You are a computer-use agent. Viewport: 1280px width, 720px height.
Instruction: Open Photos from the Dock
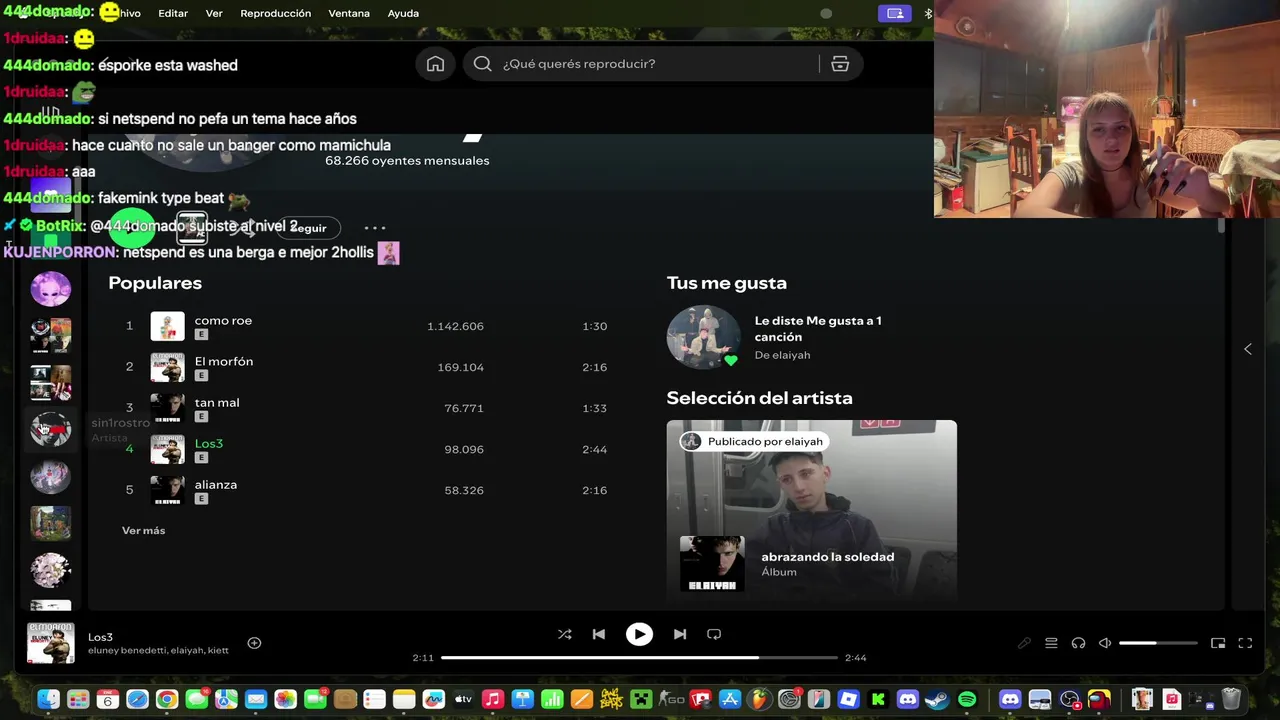(x=285, y=699)
